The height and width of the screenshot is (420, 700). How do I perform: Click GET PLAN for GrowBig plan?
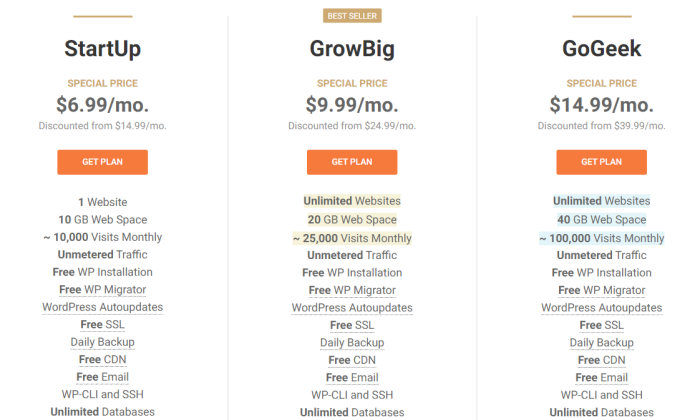352,162
